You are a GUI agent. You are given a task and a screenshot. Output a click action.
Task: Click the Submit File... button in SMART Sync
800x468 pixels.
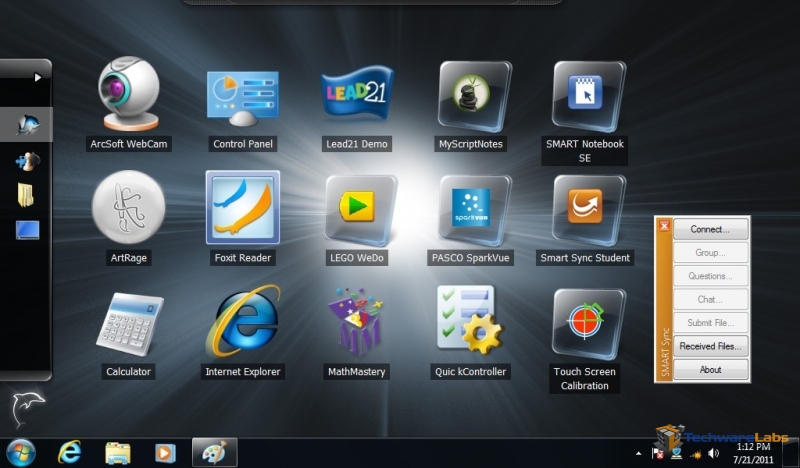click(x=711, y=323)
